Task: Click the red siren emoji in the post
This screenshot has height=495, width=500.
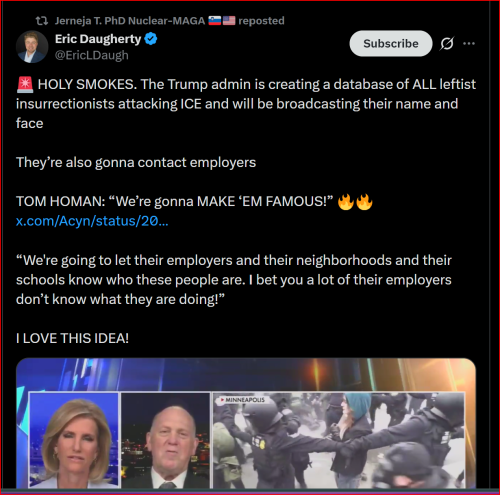Action: [x=25, y=84]
